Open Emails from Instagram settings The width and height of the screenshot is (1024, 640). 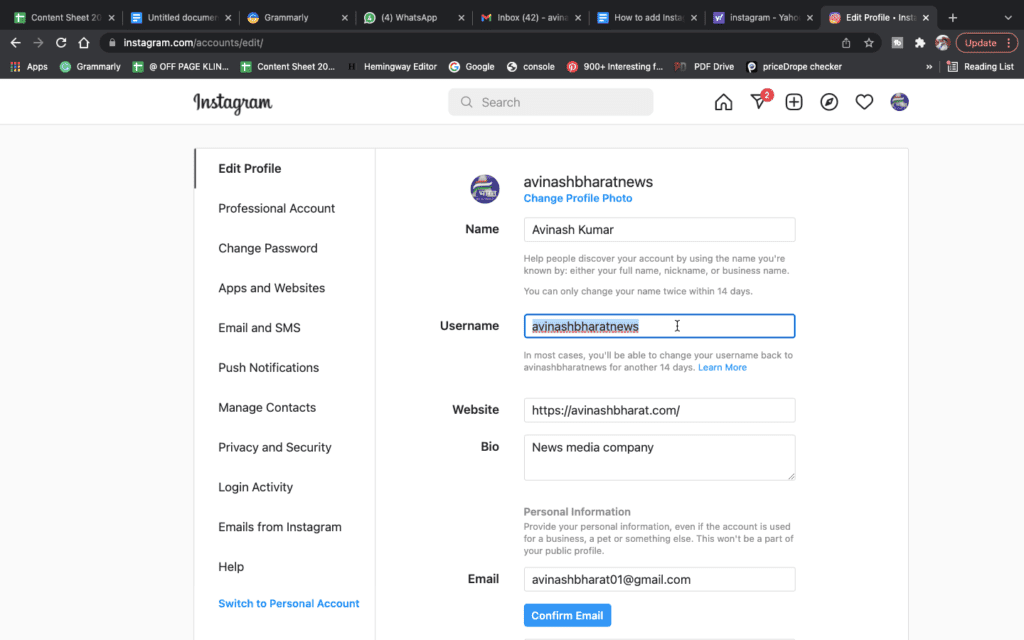pos(280,527)
